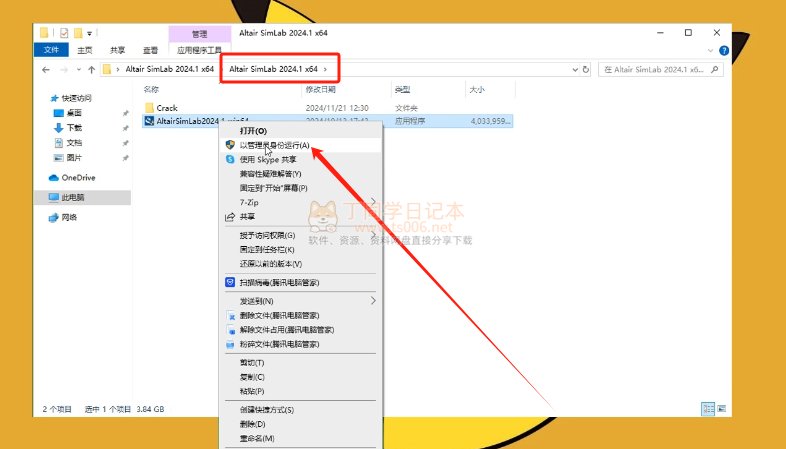The width and height of the screenshot is (786, 449).
Task: Open 桌面 in the navigation pane
Action: click(x=67, y=113)
